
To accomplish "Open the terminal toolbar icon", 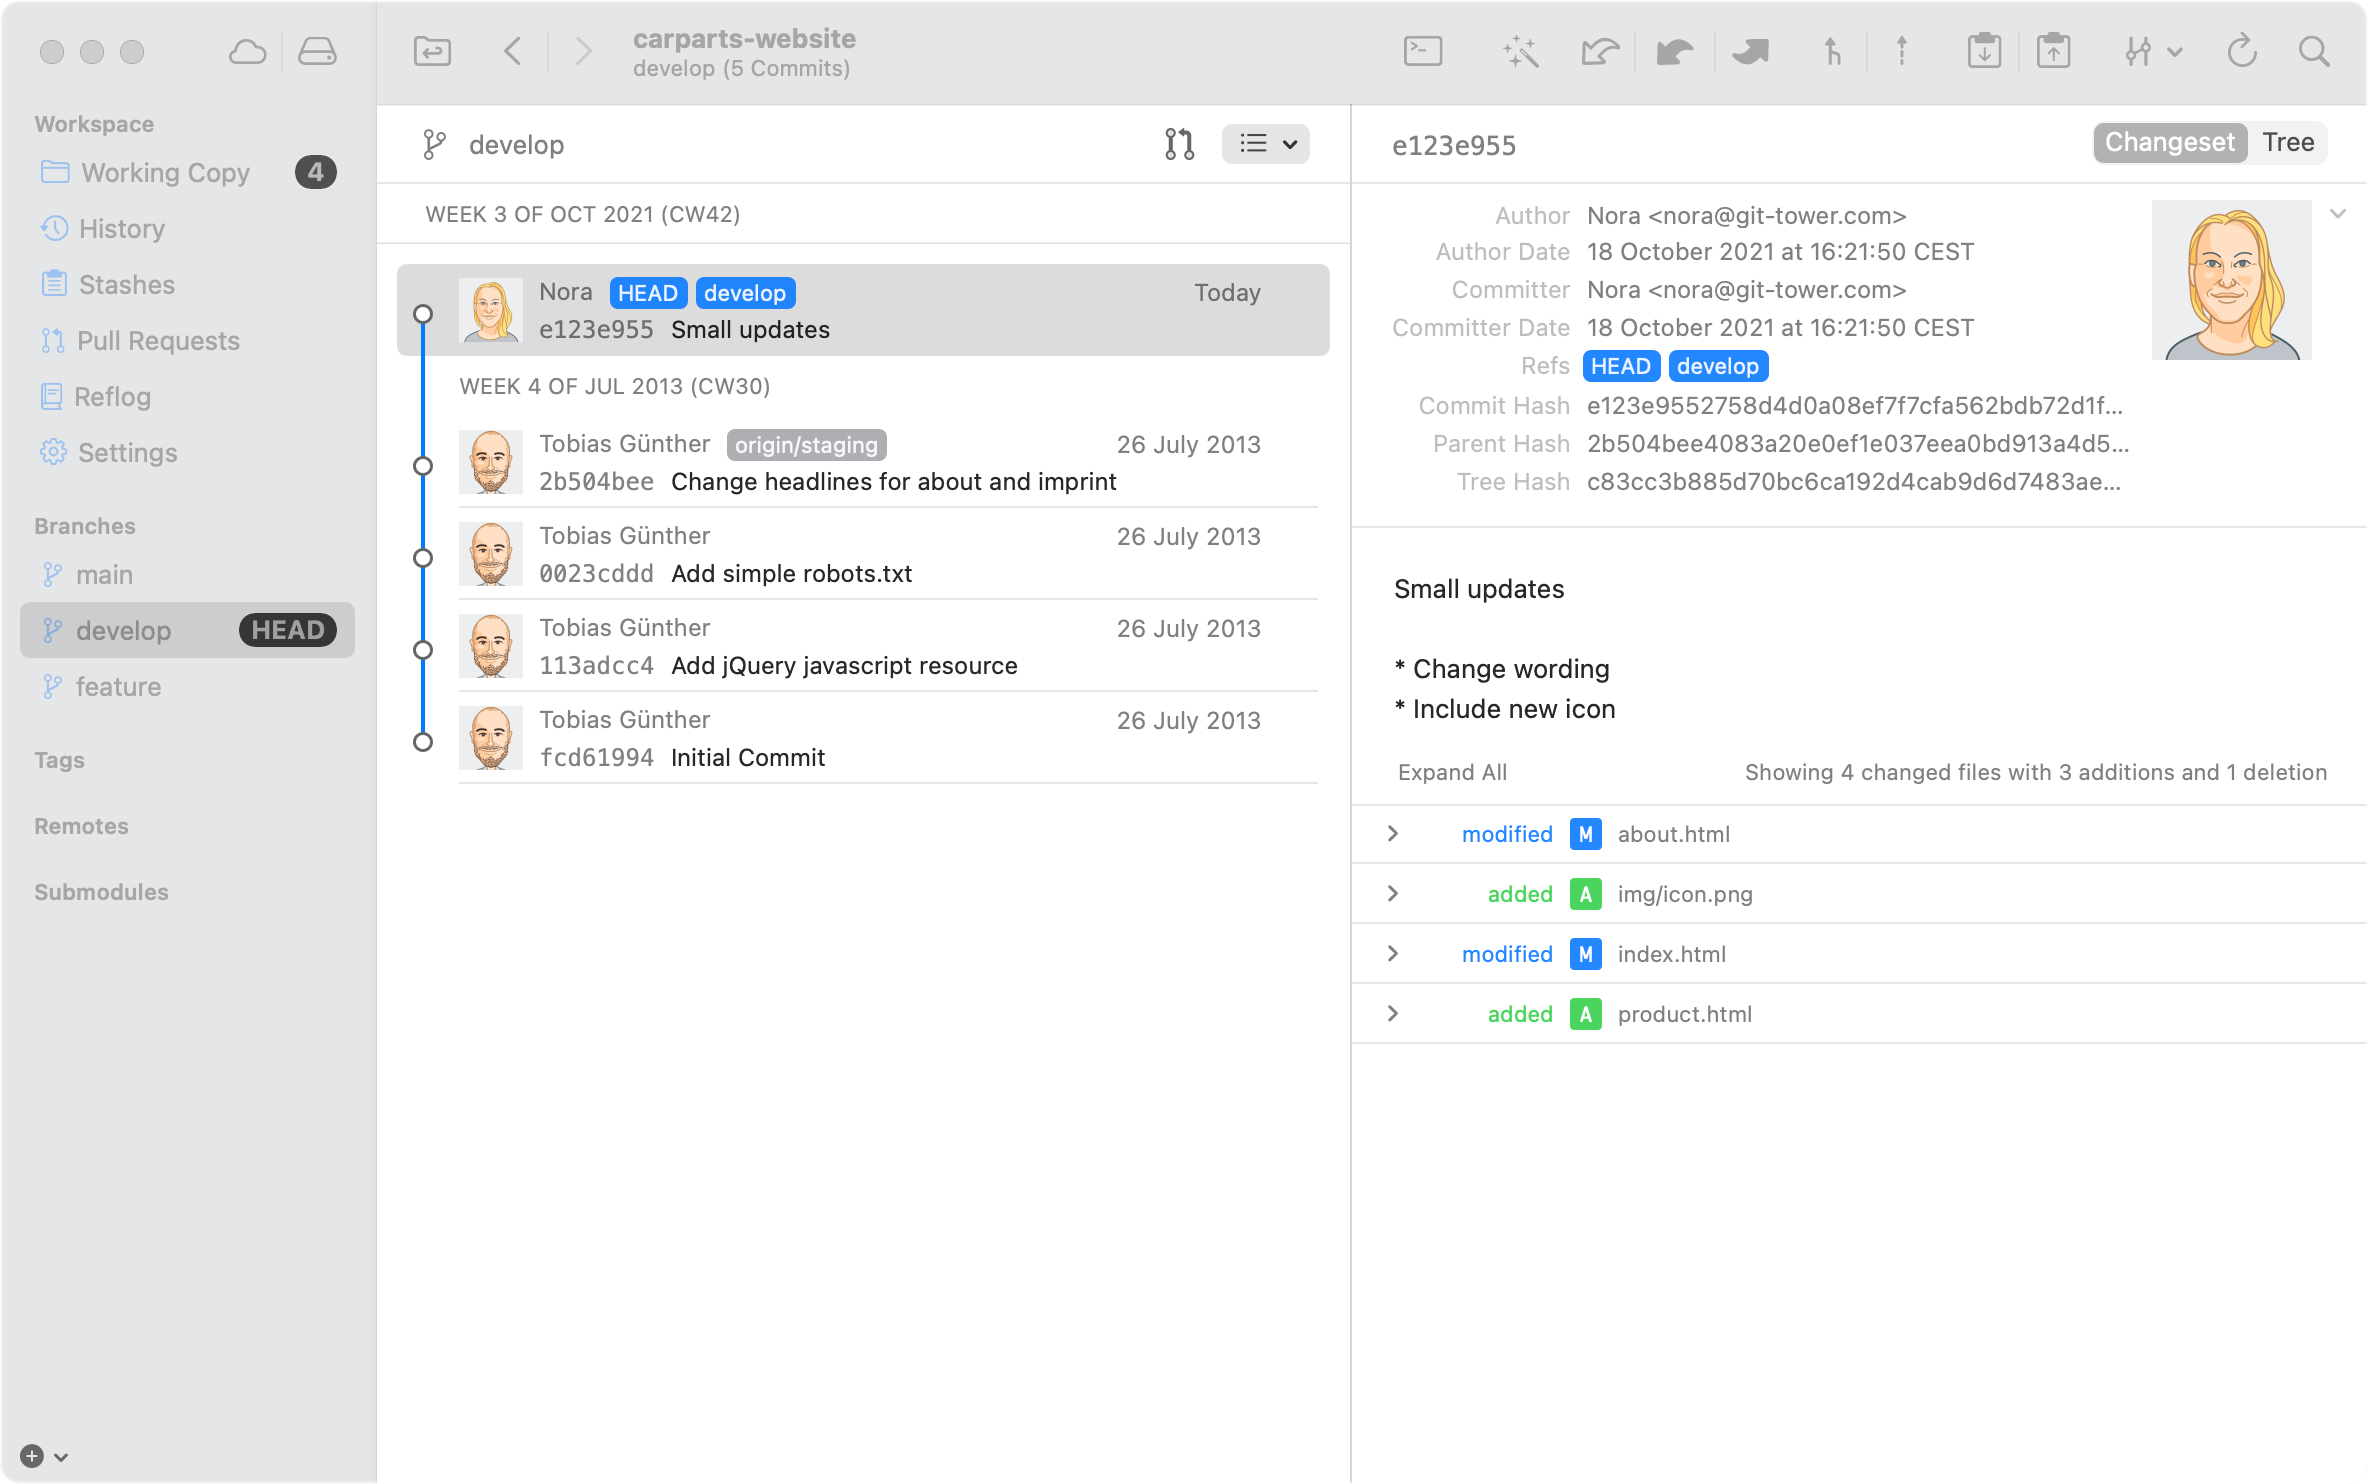I will click(x=1422, y=51).
